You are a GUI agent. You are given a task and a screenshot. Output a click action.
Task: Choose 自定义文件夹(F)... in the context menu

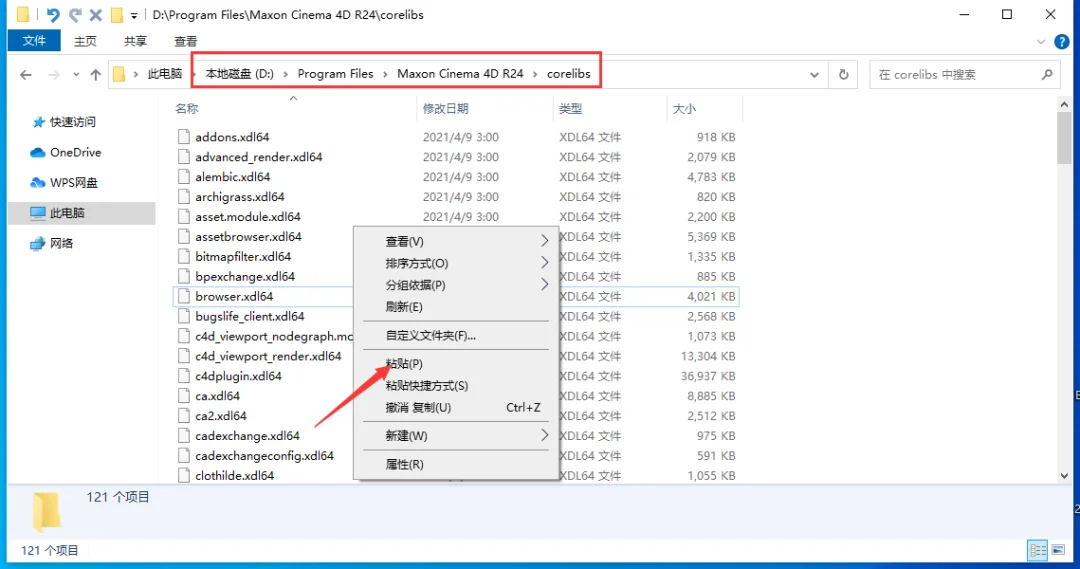click(456, 336)
